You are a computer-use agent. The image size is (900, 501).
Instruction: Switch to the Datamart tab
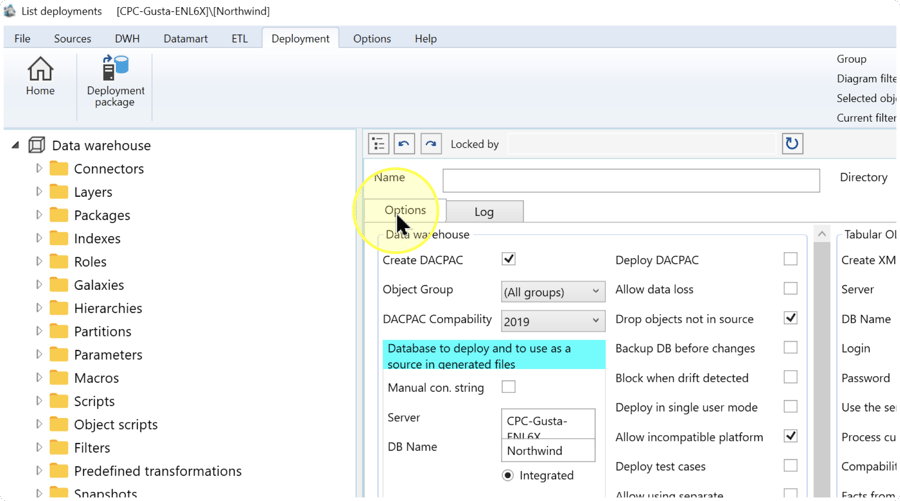click(x=185, y=38)
